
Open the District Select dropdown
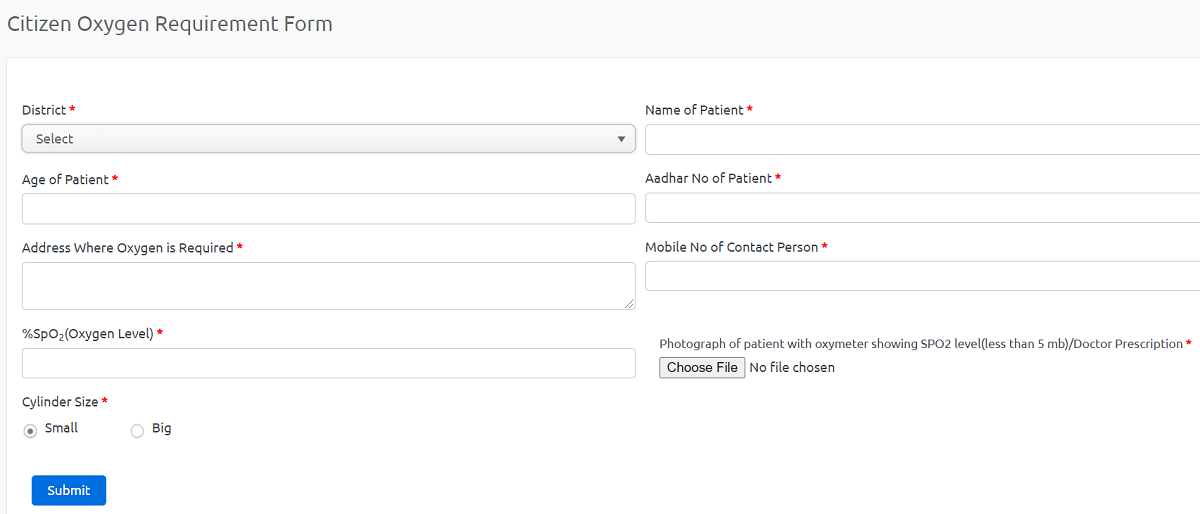[328, 139]
